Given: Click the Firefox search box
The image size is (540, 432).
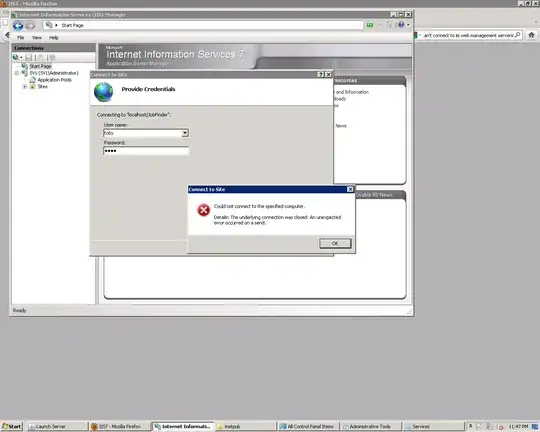Looking at the screenshot, I should pyautogui.click(x=468, y=35).
